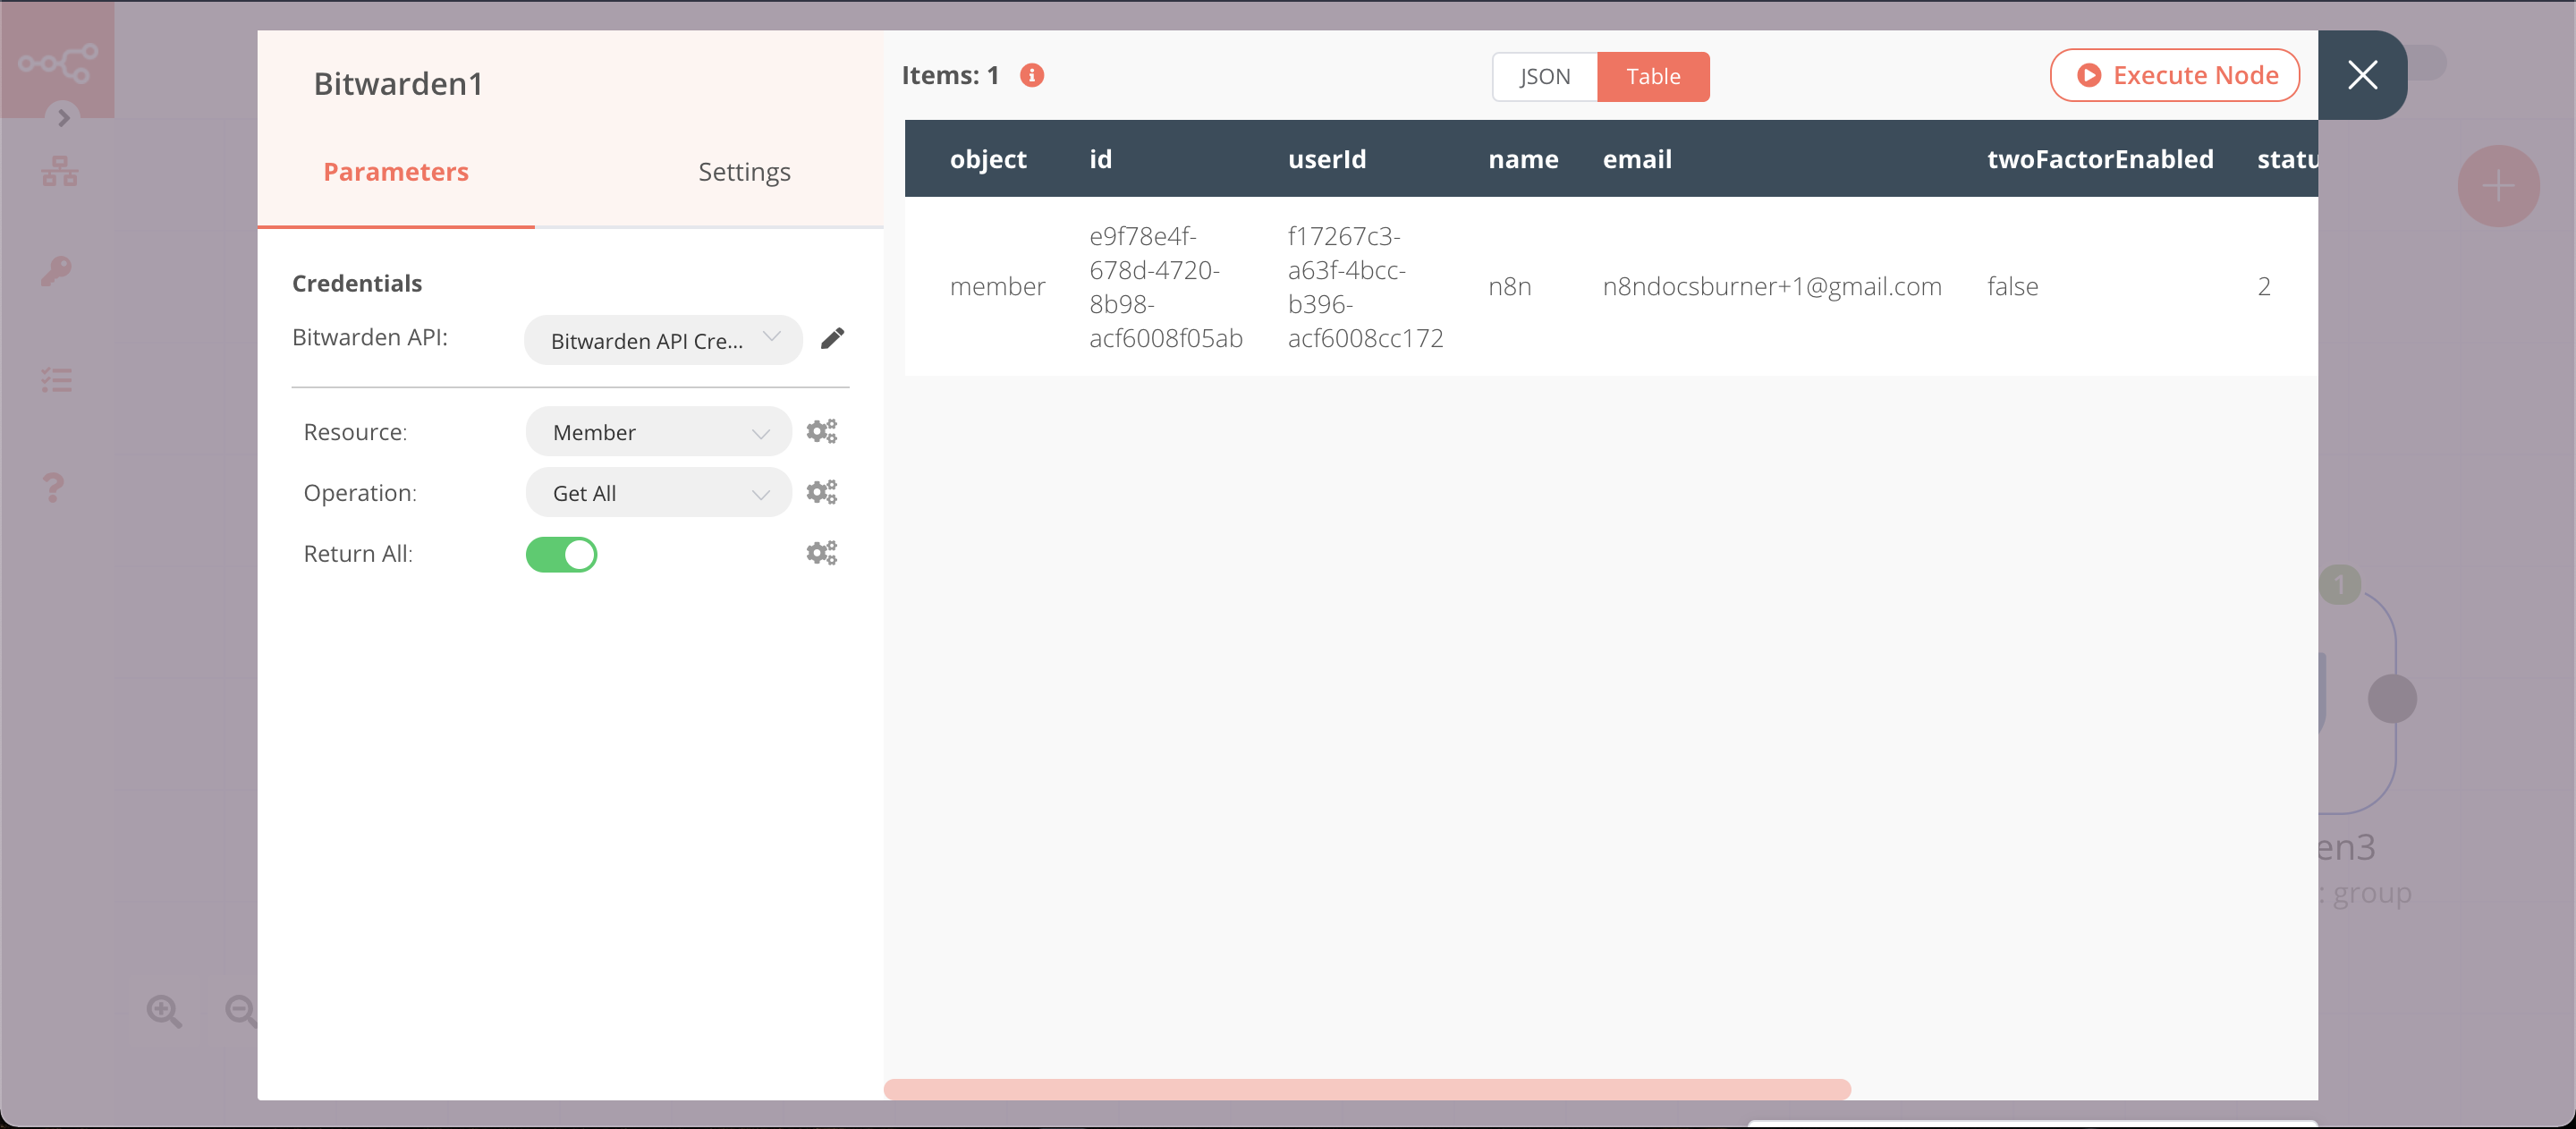Switch to Table view

[1655, 76]
